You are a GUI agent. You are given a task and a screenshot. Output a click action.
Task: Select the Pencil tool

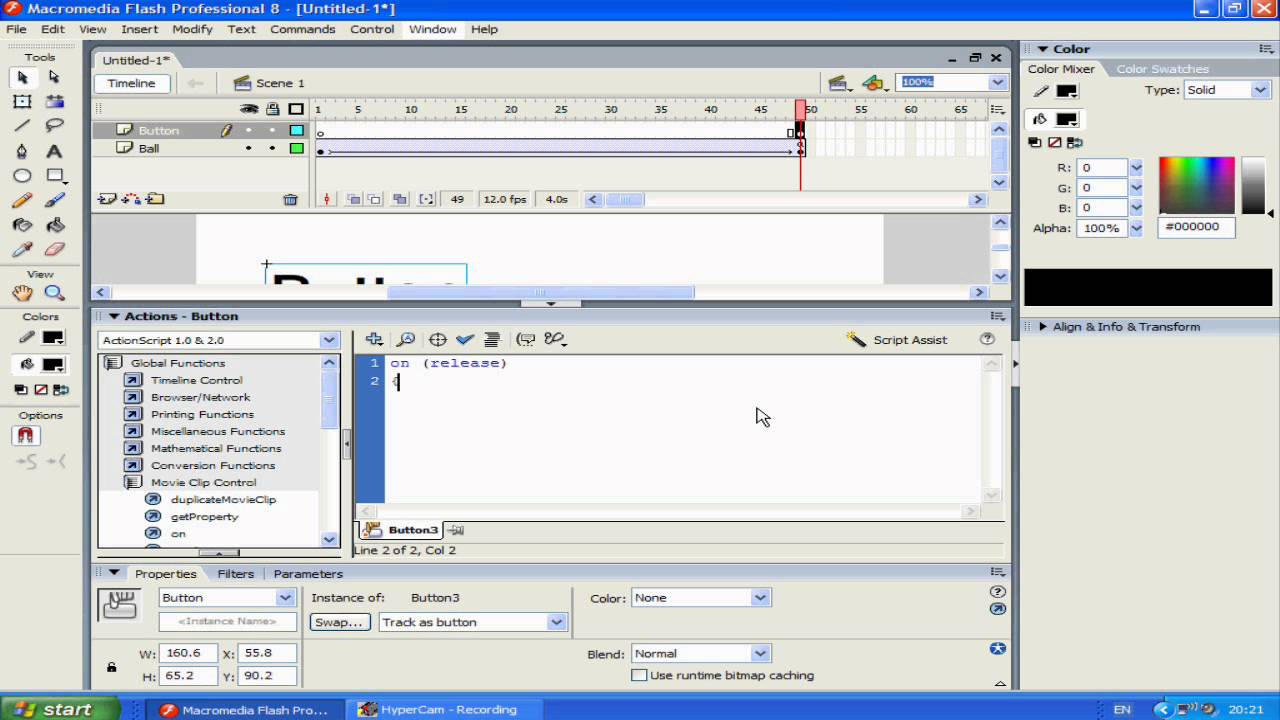[x=22, y=200]
